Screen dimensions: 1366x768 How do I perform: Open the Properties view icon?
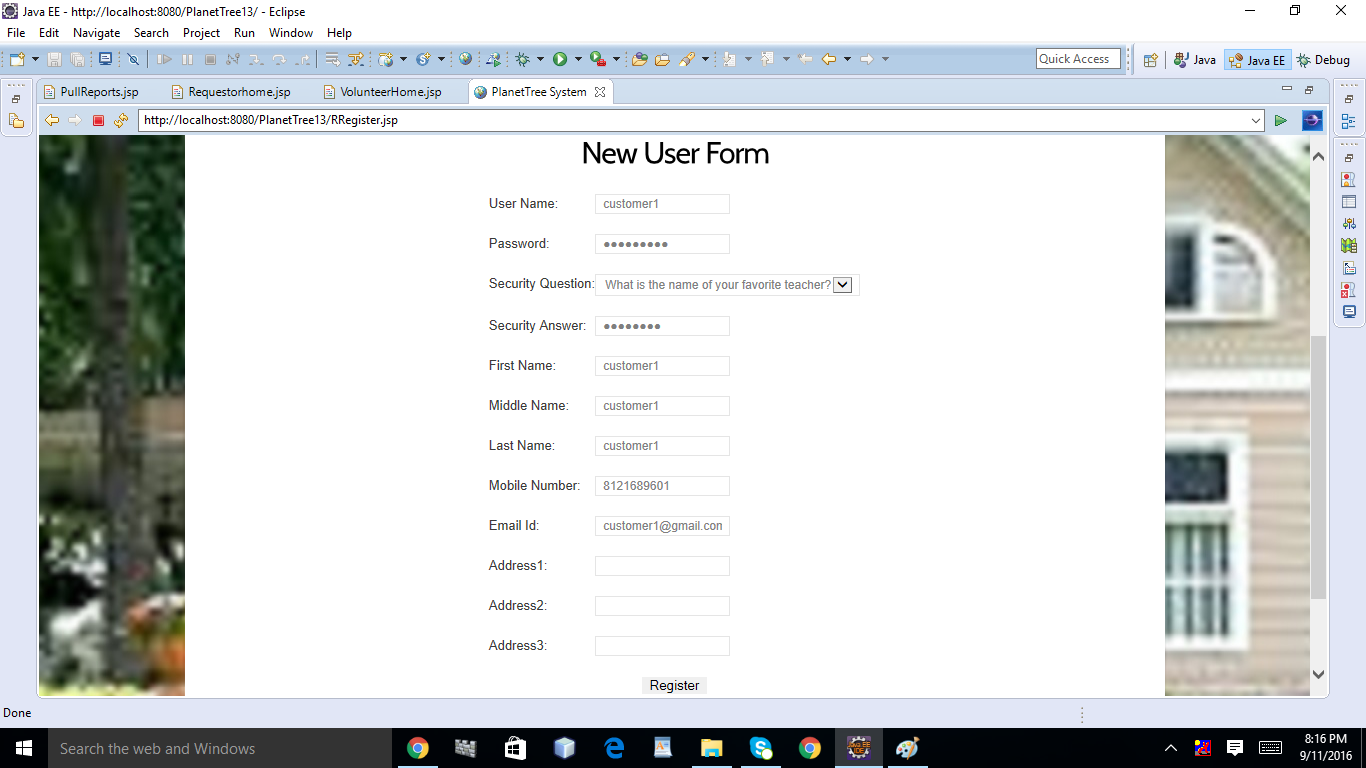pyautogui.click(x=1349, y=202)
